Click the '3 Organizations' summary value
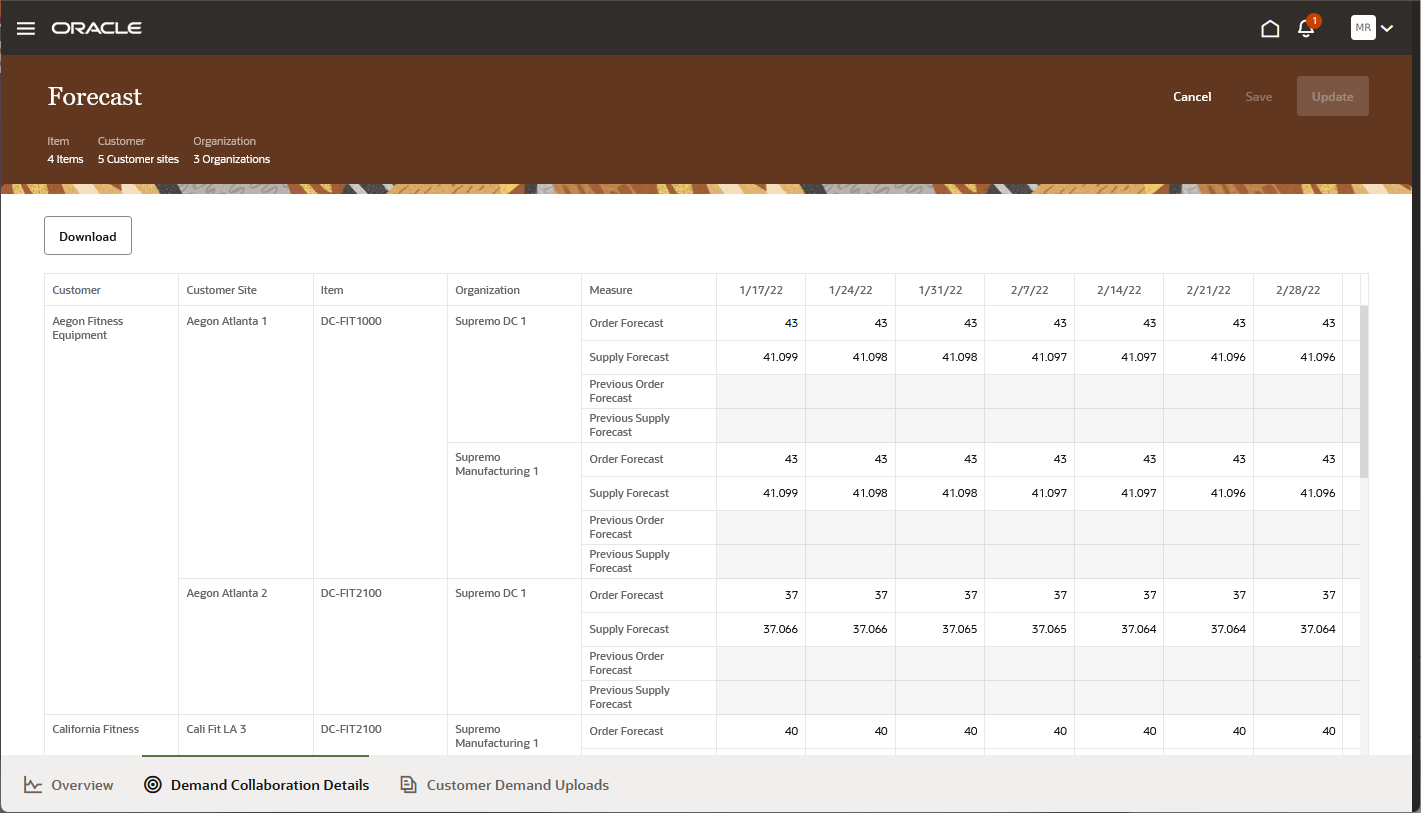The image size is (1421, 813). (232, 159)
